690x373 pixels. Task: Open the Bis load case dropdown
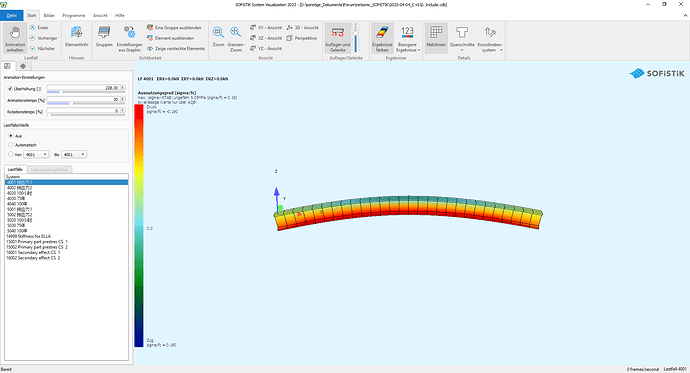click(x=74, y=154)
